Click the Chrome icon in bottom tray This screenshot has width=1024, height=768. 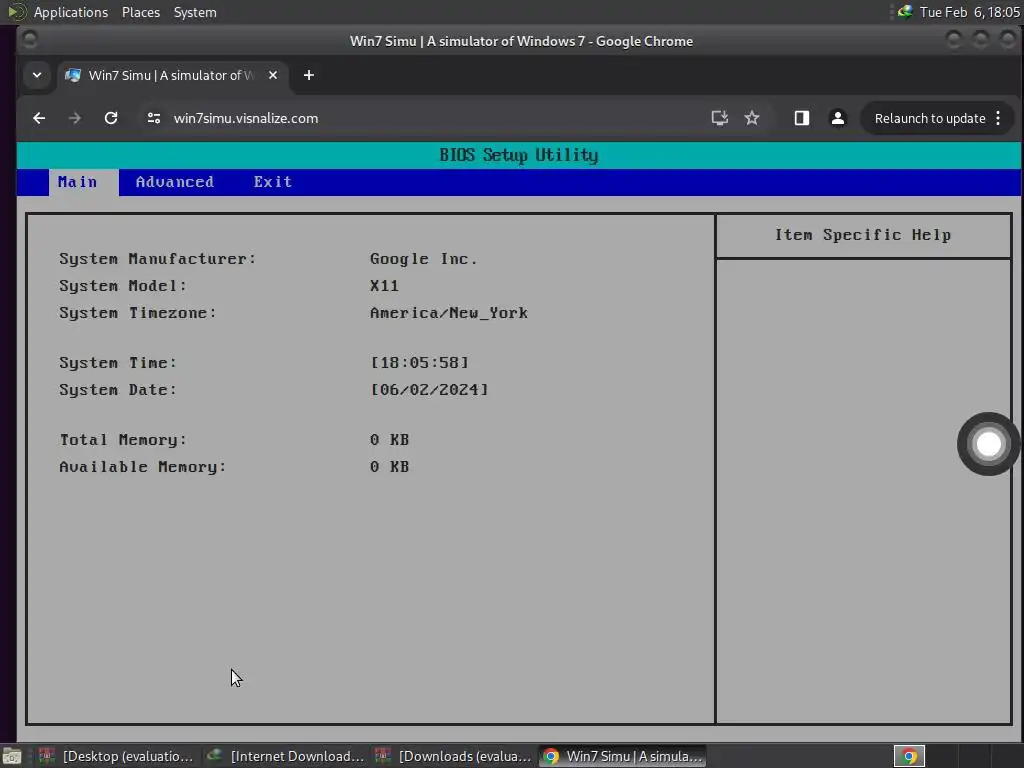pos(909,756)
